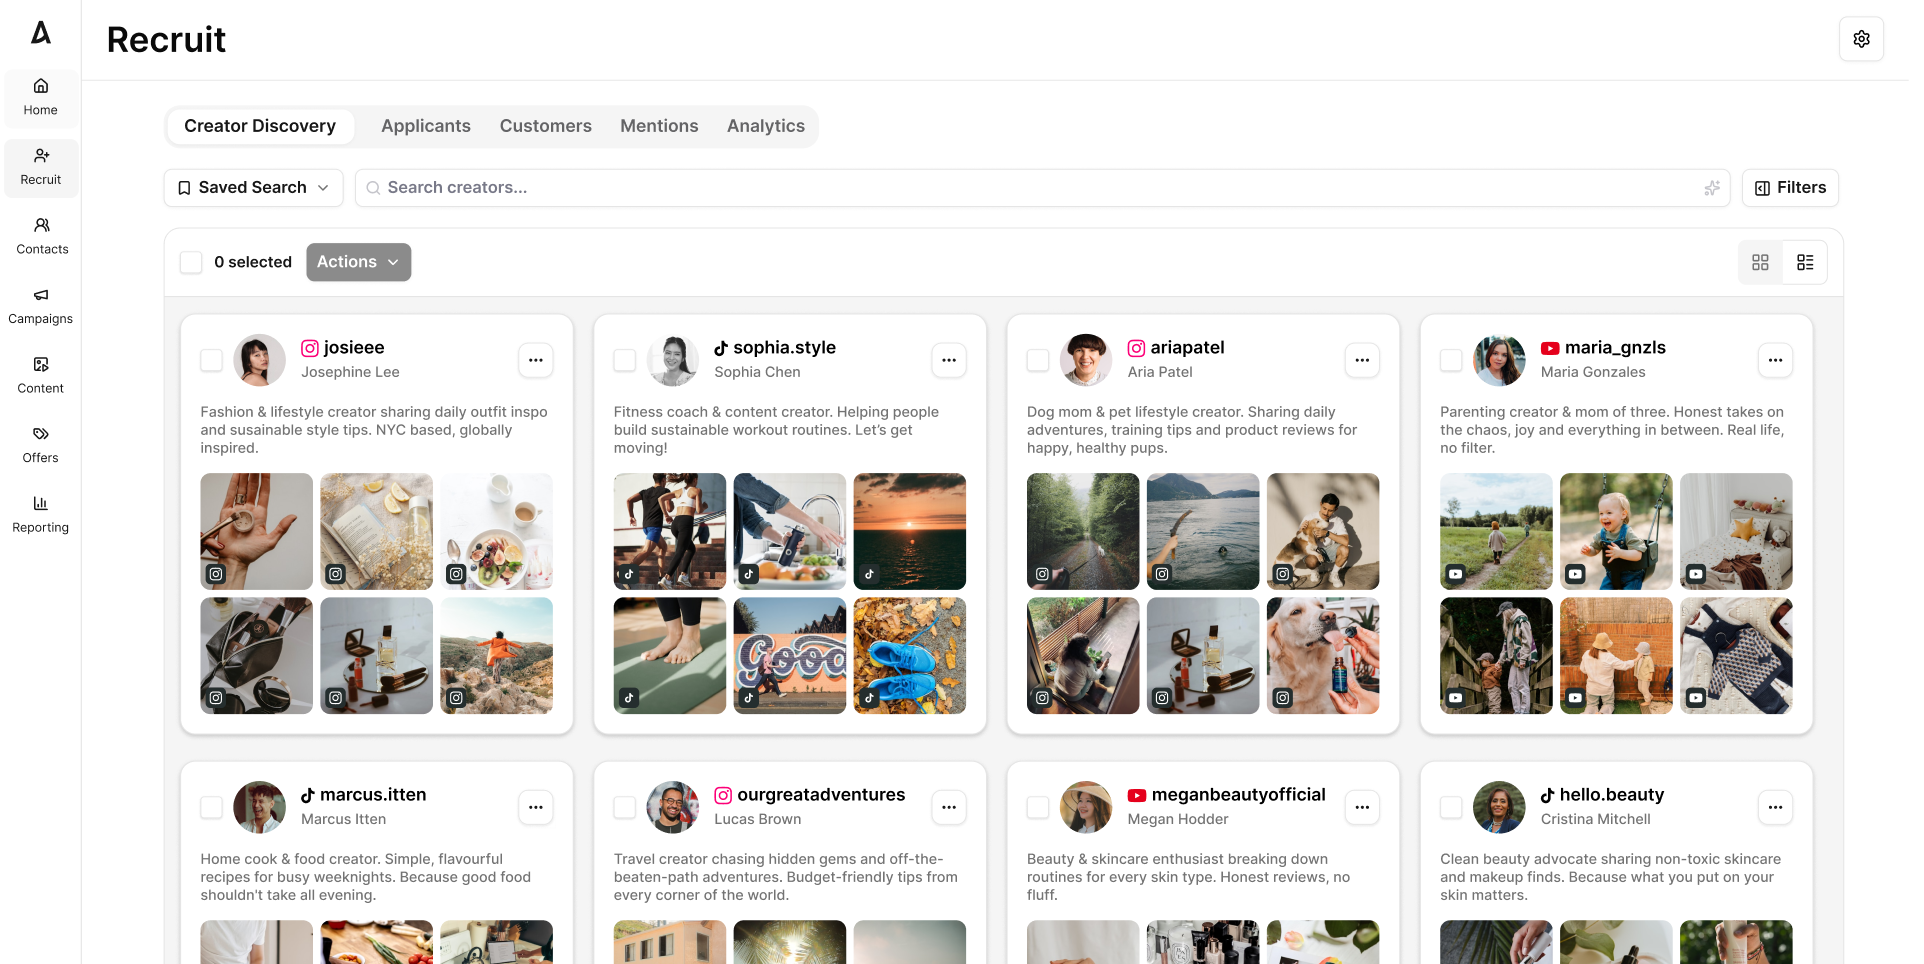The width and height of the screenshot is (1924, 964).
Task: Open more options for sophia.style card
Action: click(x=949, y=360)
